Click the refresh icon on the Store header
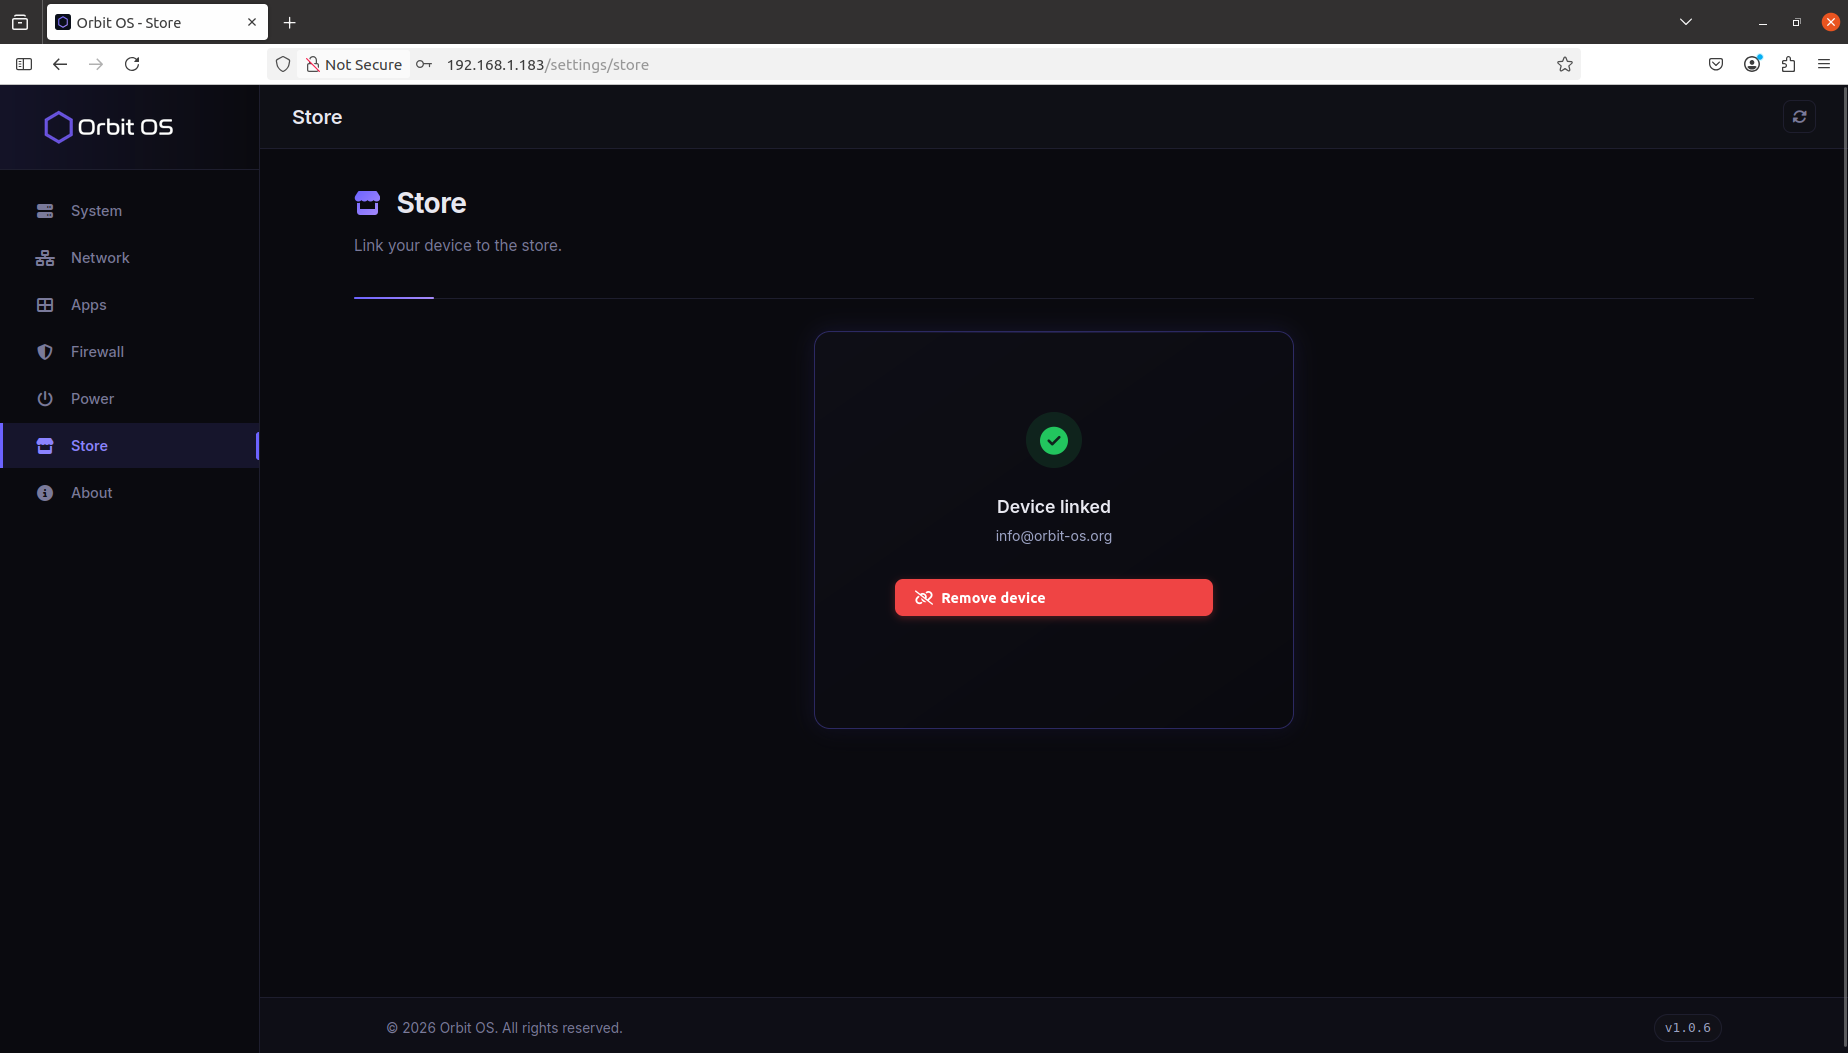The image size is (1848, 1053). pyautogui.click(x=1799, y=116)
